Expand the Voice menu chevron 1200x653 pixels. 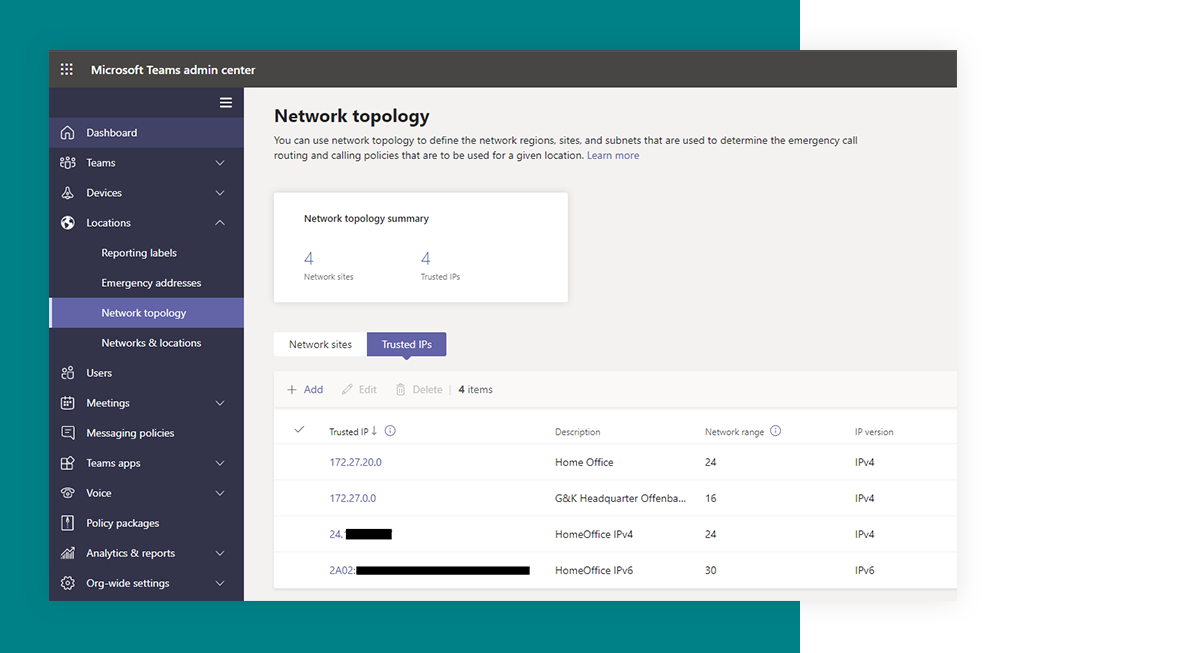(220, 493)
